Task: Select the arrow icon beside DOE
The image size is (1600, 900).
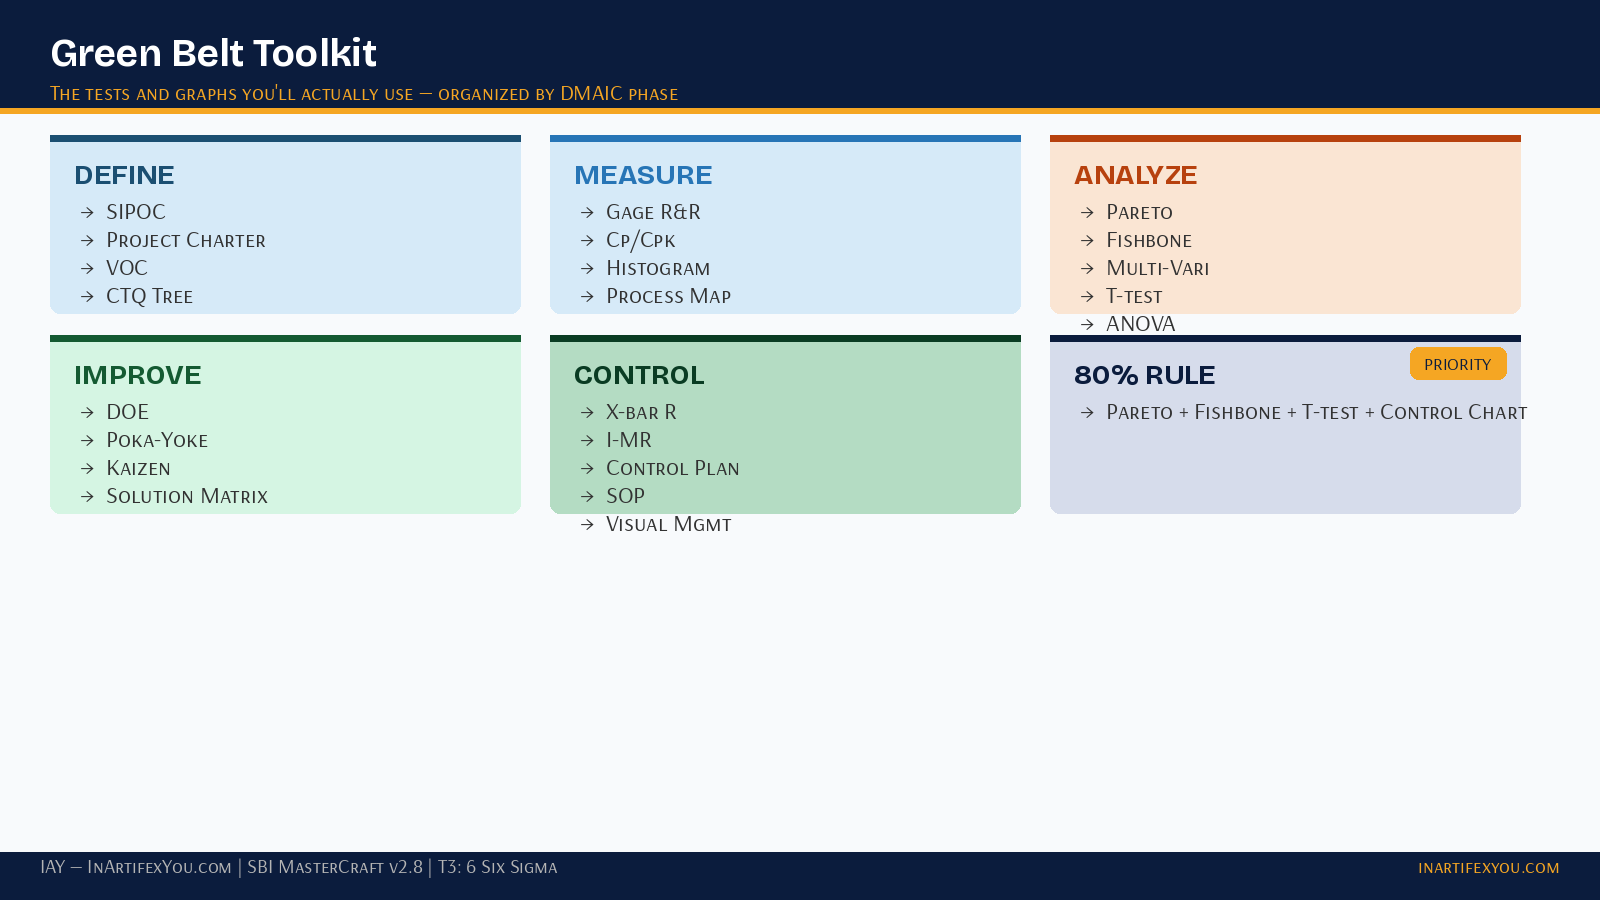Action: tap(87, 412)
